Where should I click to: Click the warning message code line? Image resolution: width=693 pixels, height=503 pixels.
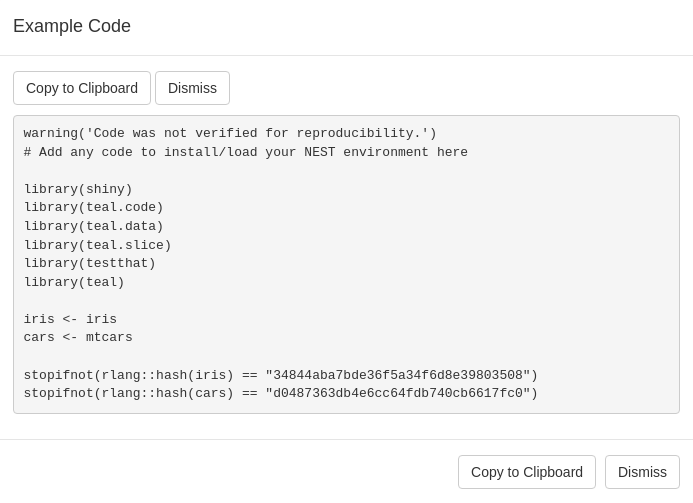230,134
